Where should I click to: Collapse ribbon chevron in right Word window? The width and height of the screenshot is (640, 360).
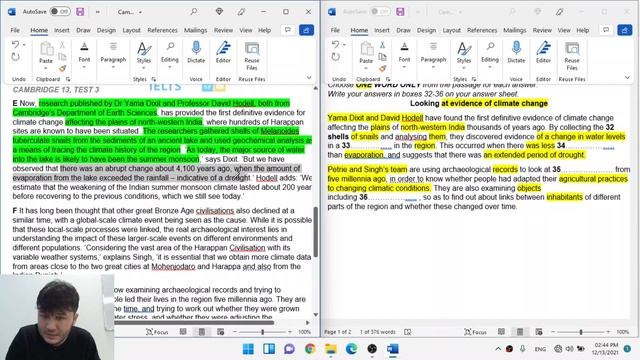[627, 78]
